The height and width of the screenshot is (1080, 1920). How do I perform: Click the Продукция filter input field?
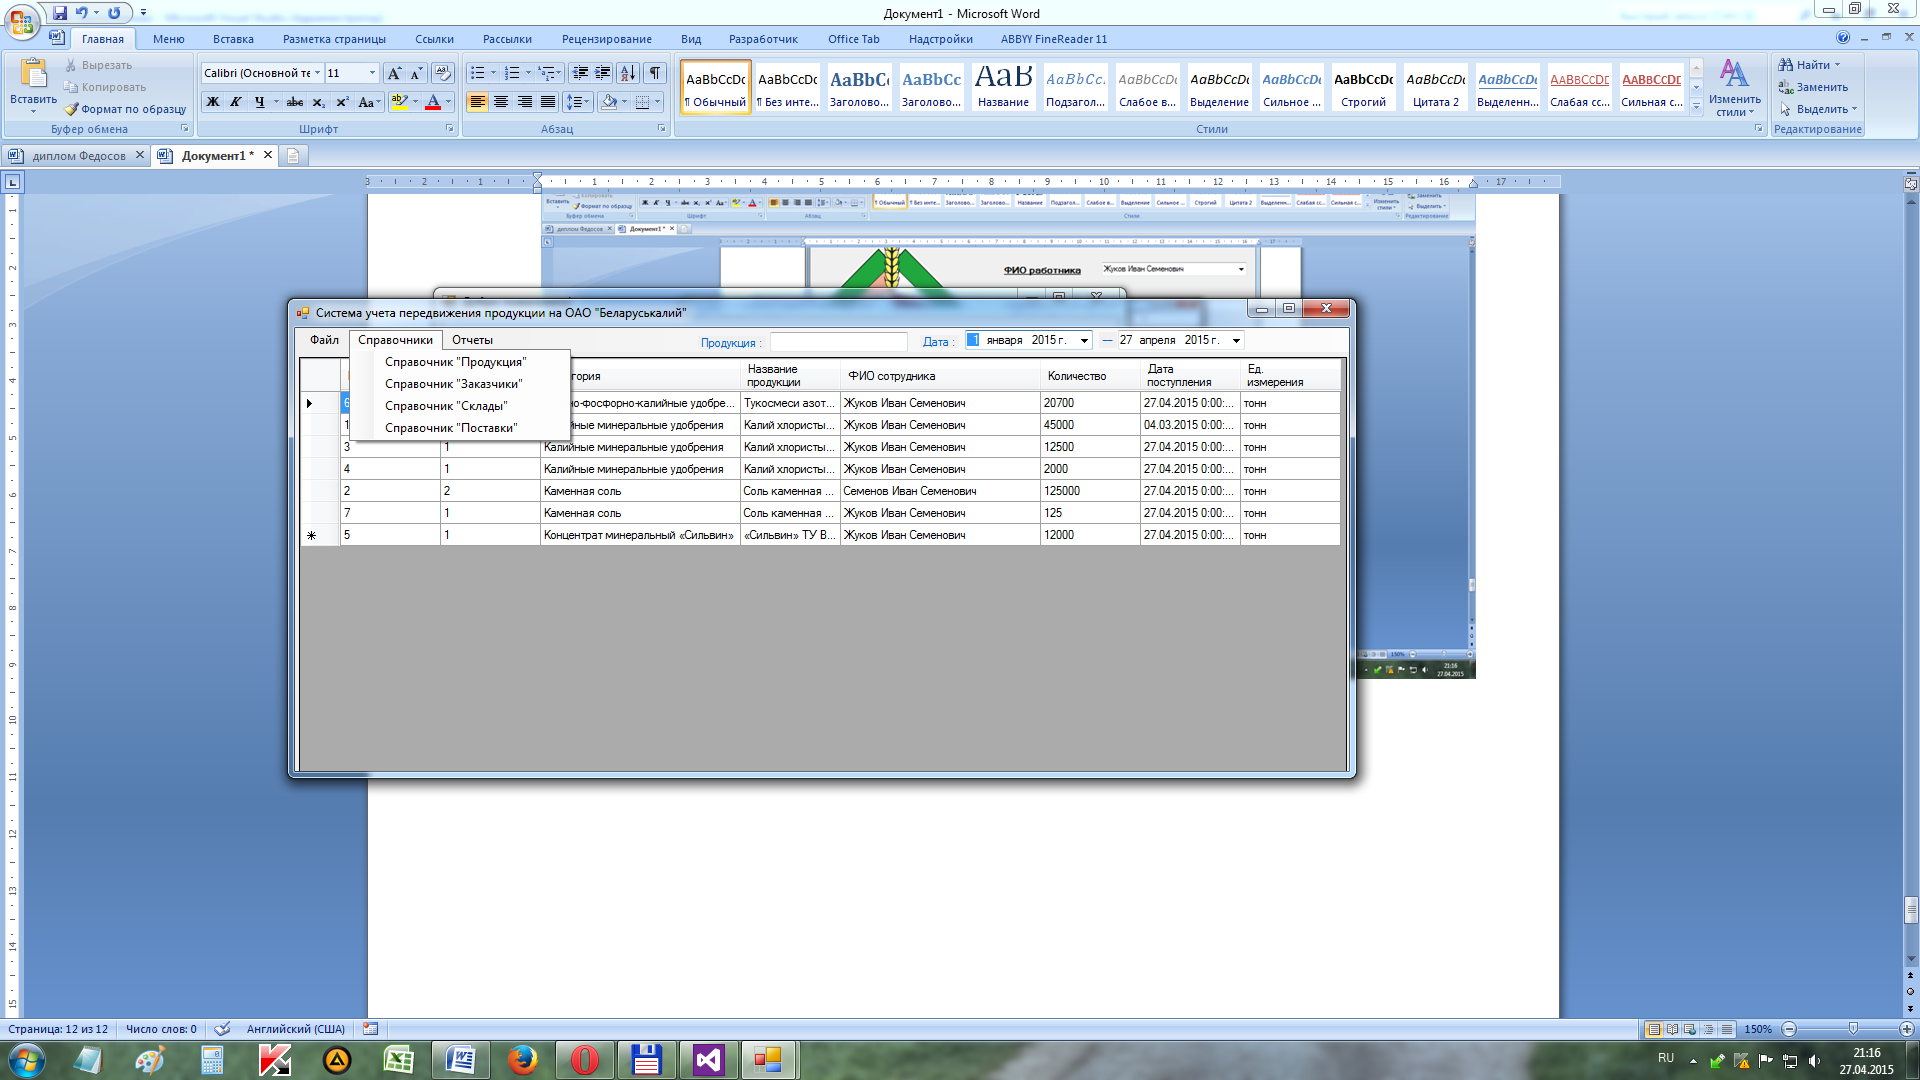(x=838, y=341)
